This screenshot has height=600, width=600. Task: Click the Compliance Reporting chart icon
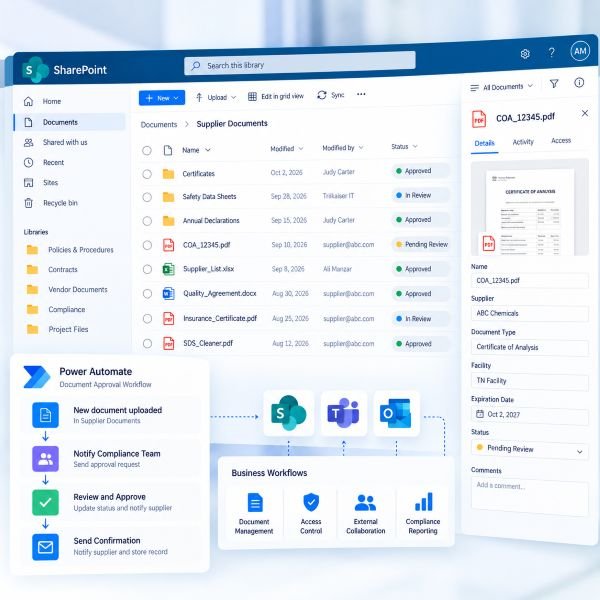click(x=424, y=502)
